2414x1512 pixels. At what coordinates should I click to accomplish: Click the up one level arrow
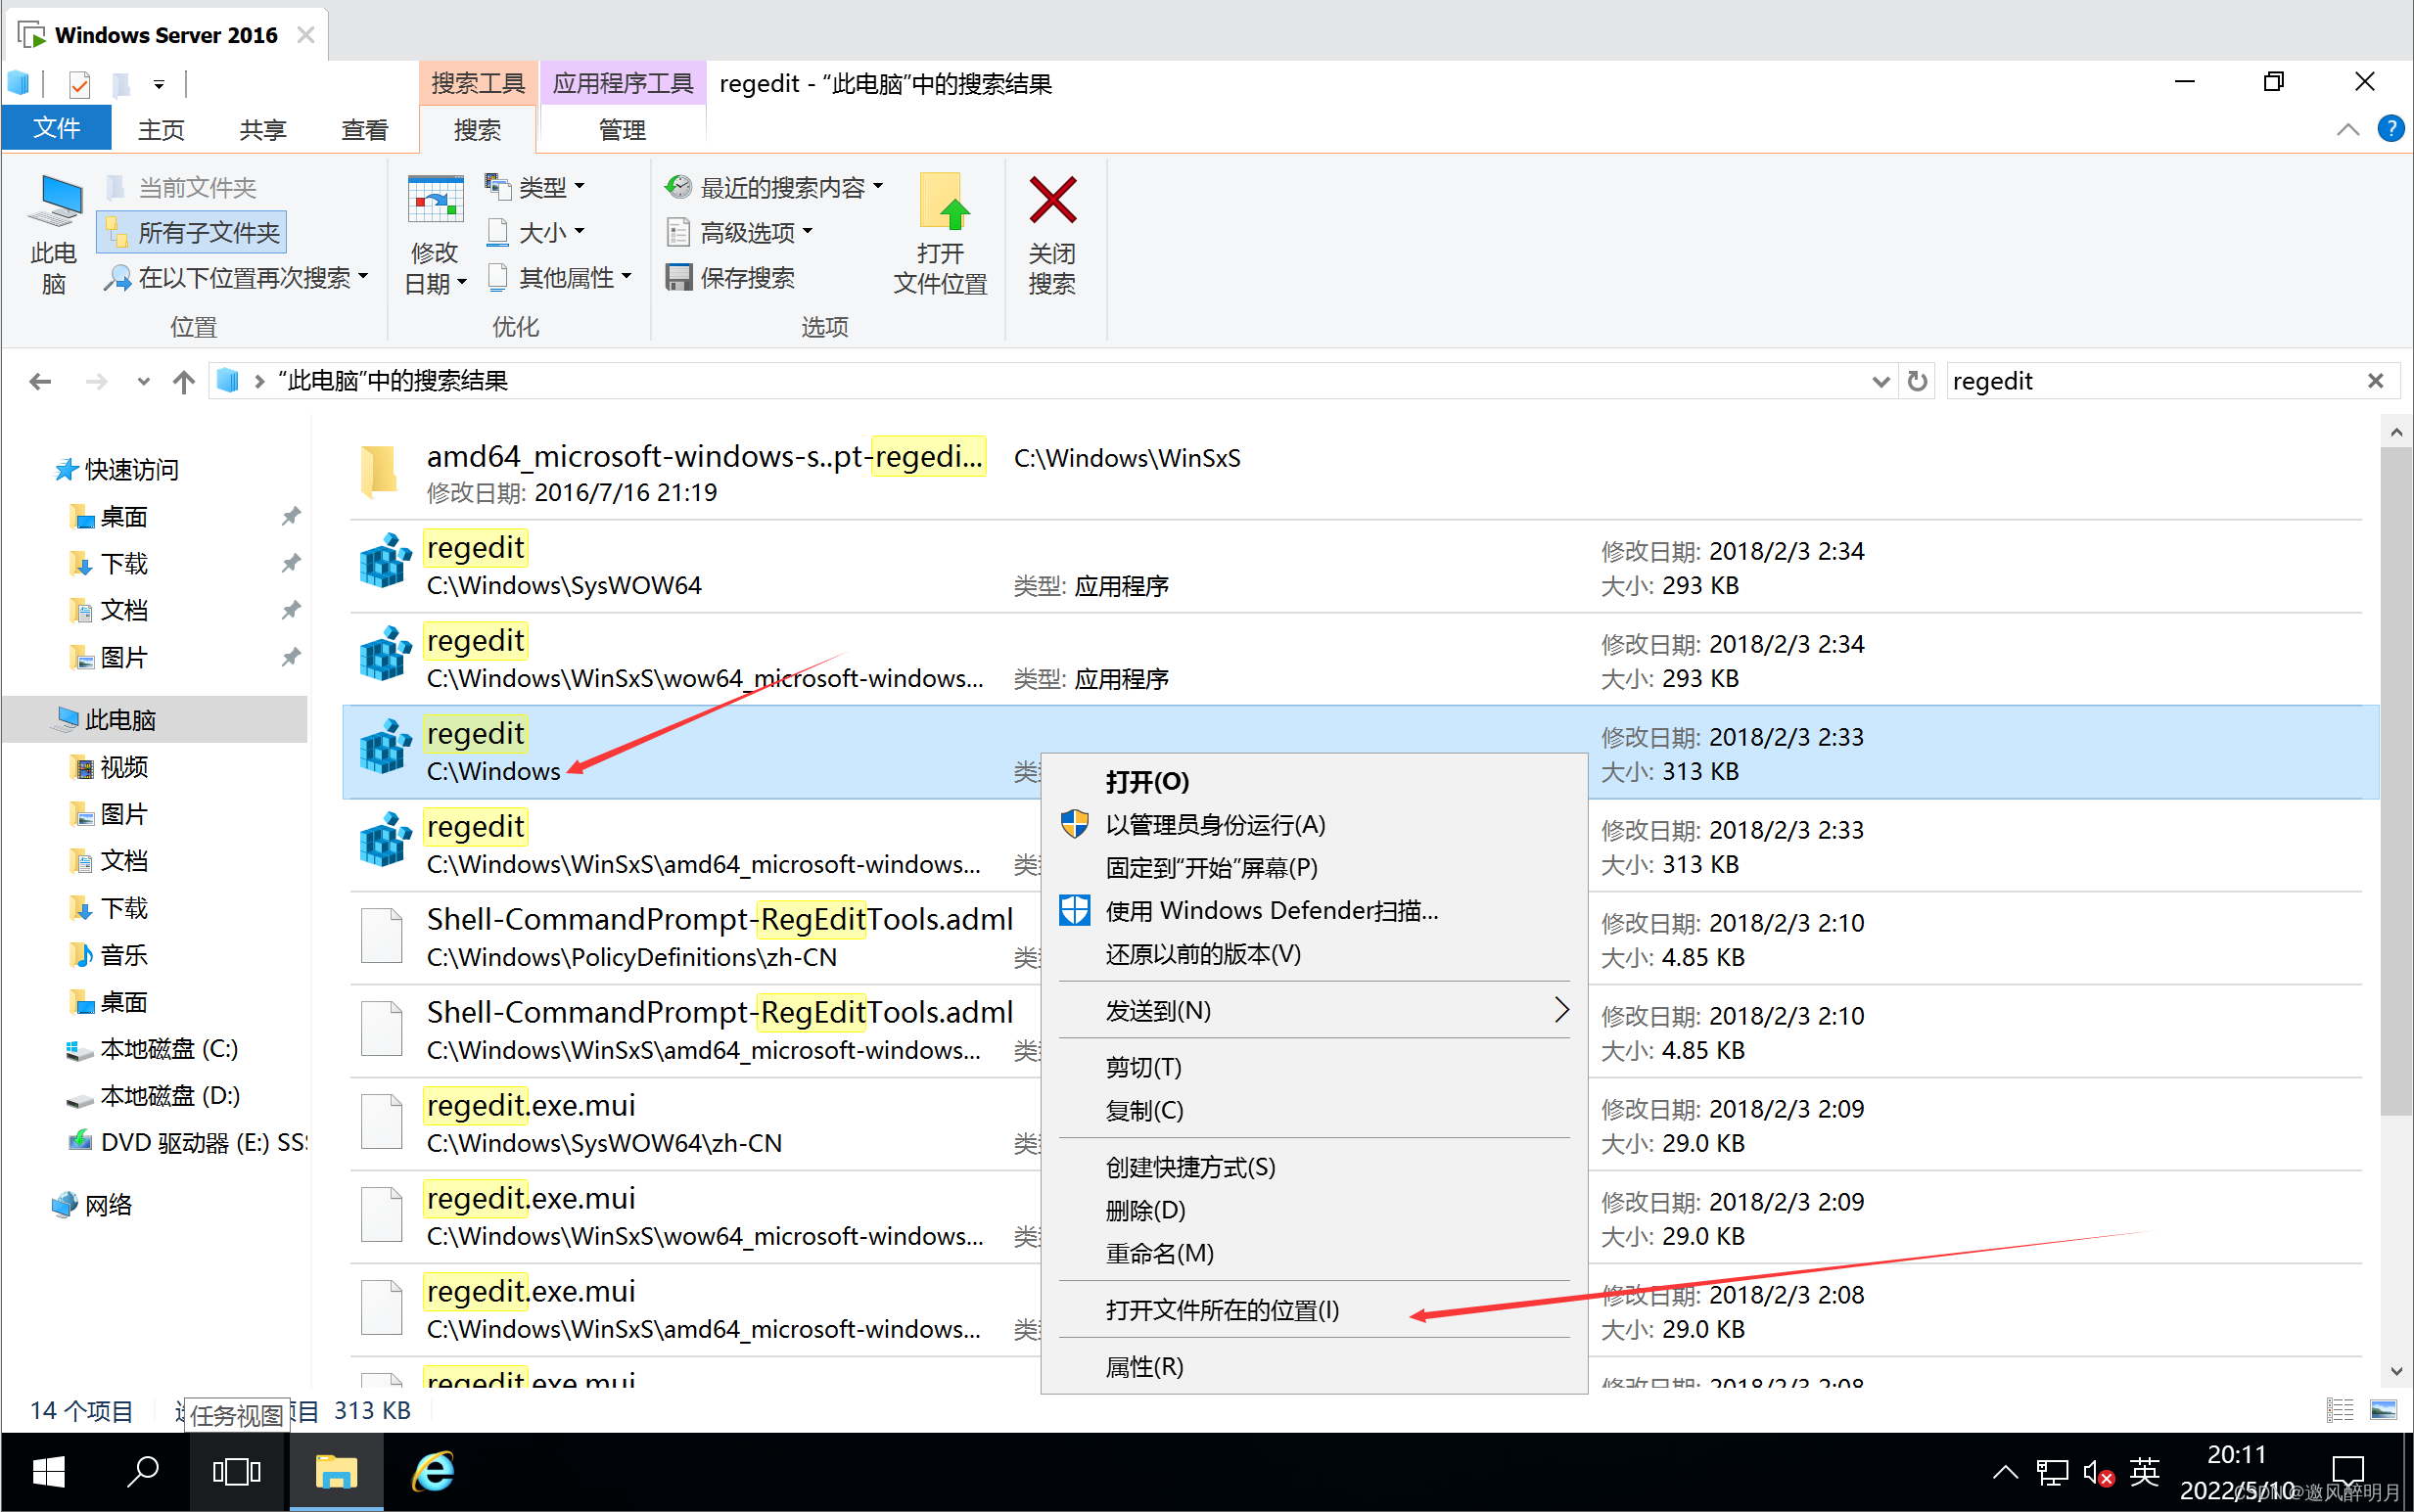[x=183, y=381]
